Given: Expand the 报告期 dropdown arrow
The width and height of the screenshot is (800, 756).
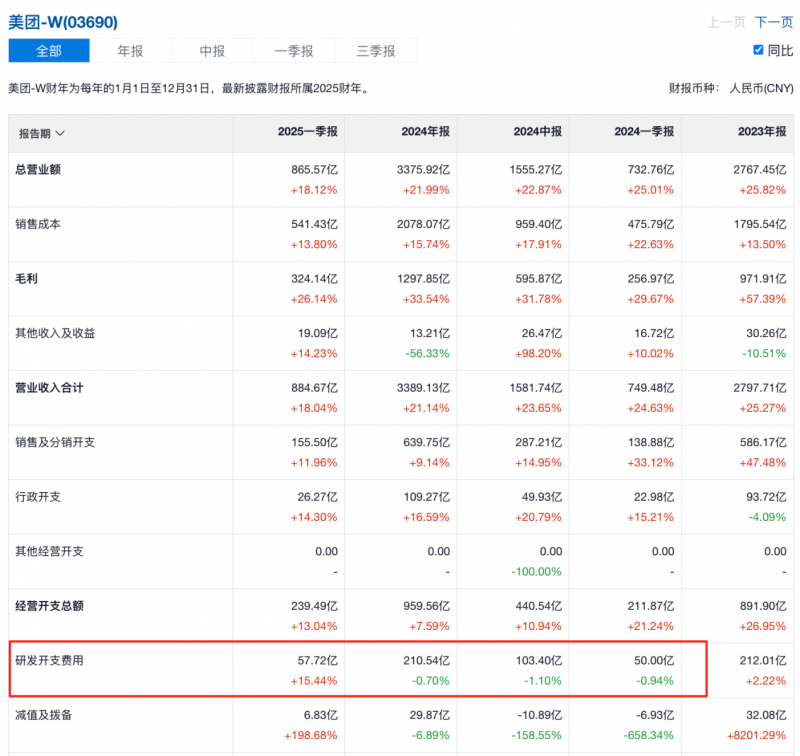Looking at the screenshot, I should pos(60,134).
